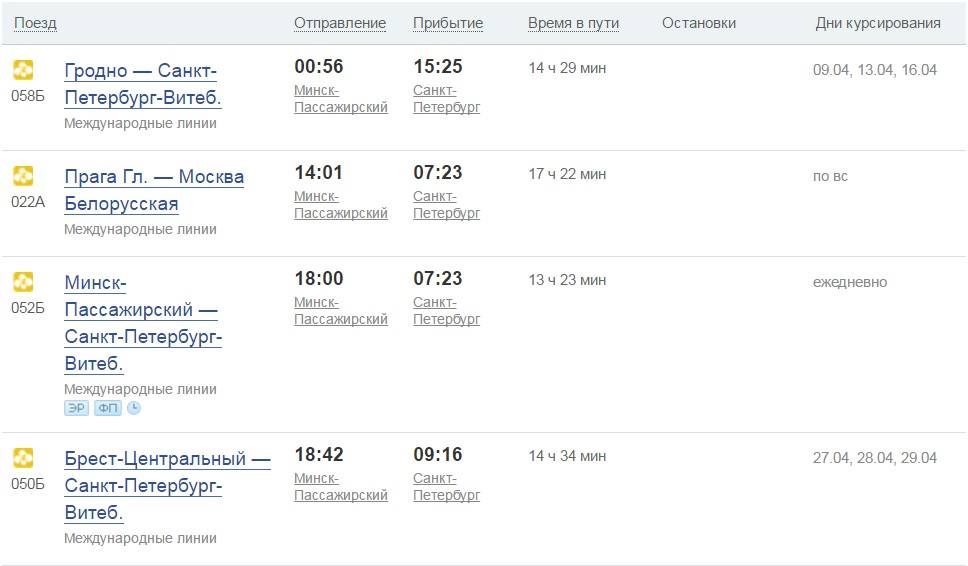The height and width of the screenshot is (566, 968).
Task: Click Минск-Пассажирский station under 14:01 departure
Action: pos(341,205)
